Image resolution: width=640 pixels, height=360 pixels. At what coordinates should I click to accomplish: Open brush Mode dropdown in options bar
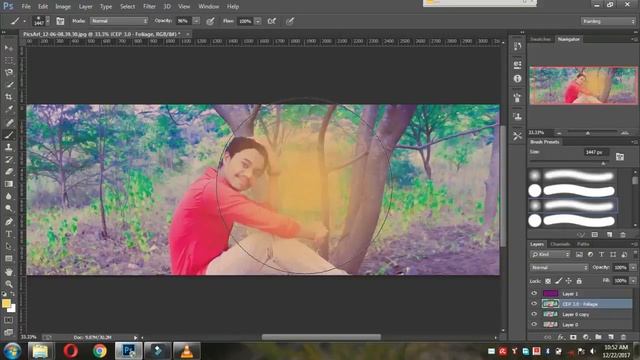click(x=119, y=21)
